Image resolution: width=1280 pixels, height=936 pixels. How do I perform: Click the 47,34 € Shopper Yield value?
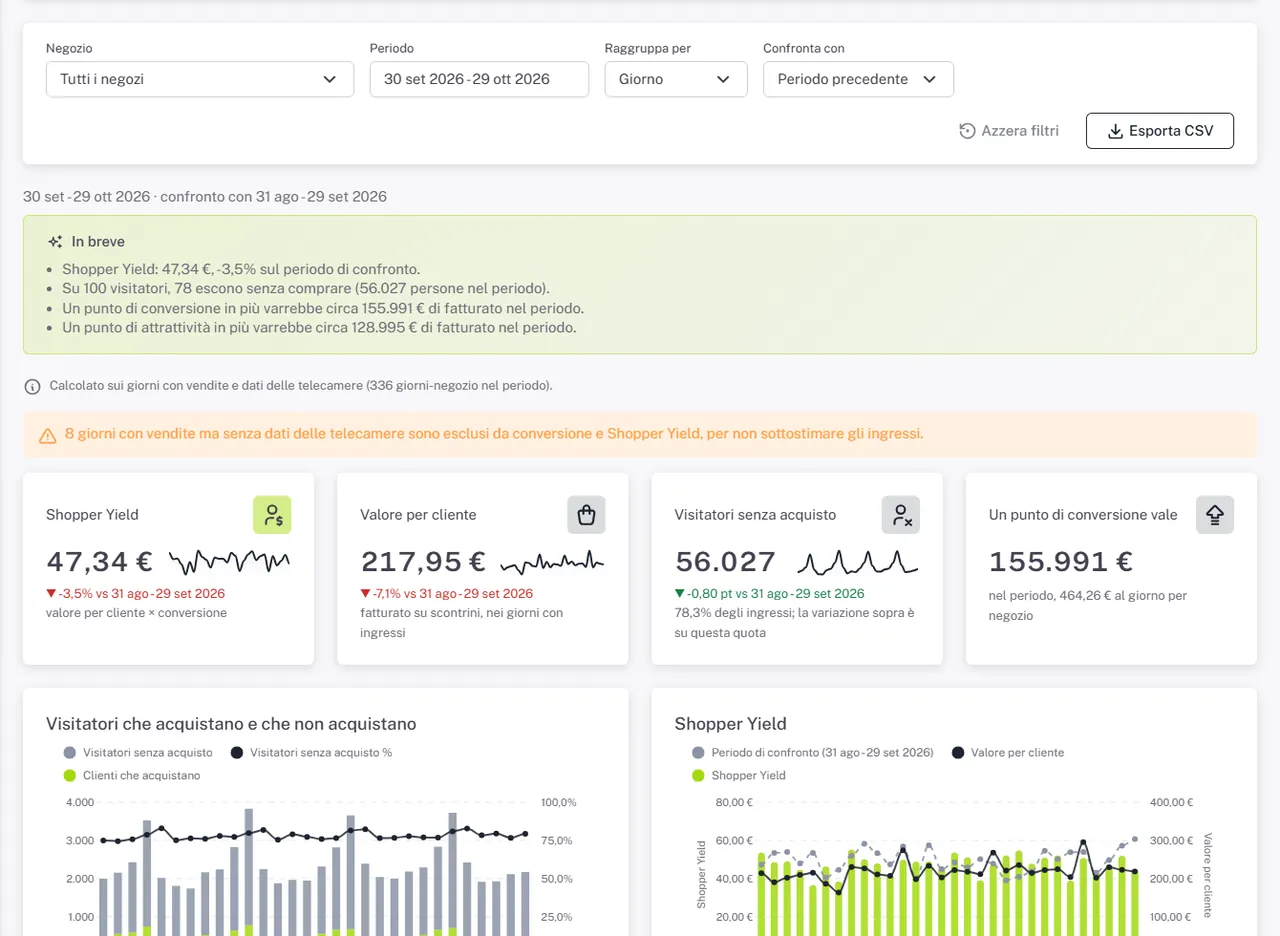click(99, 561)
